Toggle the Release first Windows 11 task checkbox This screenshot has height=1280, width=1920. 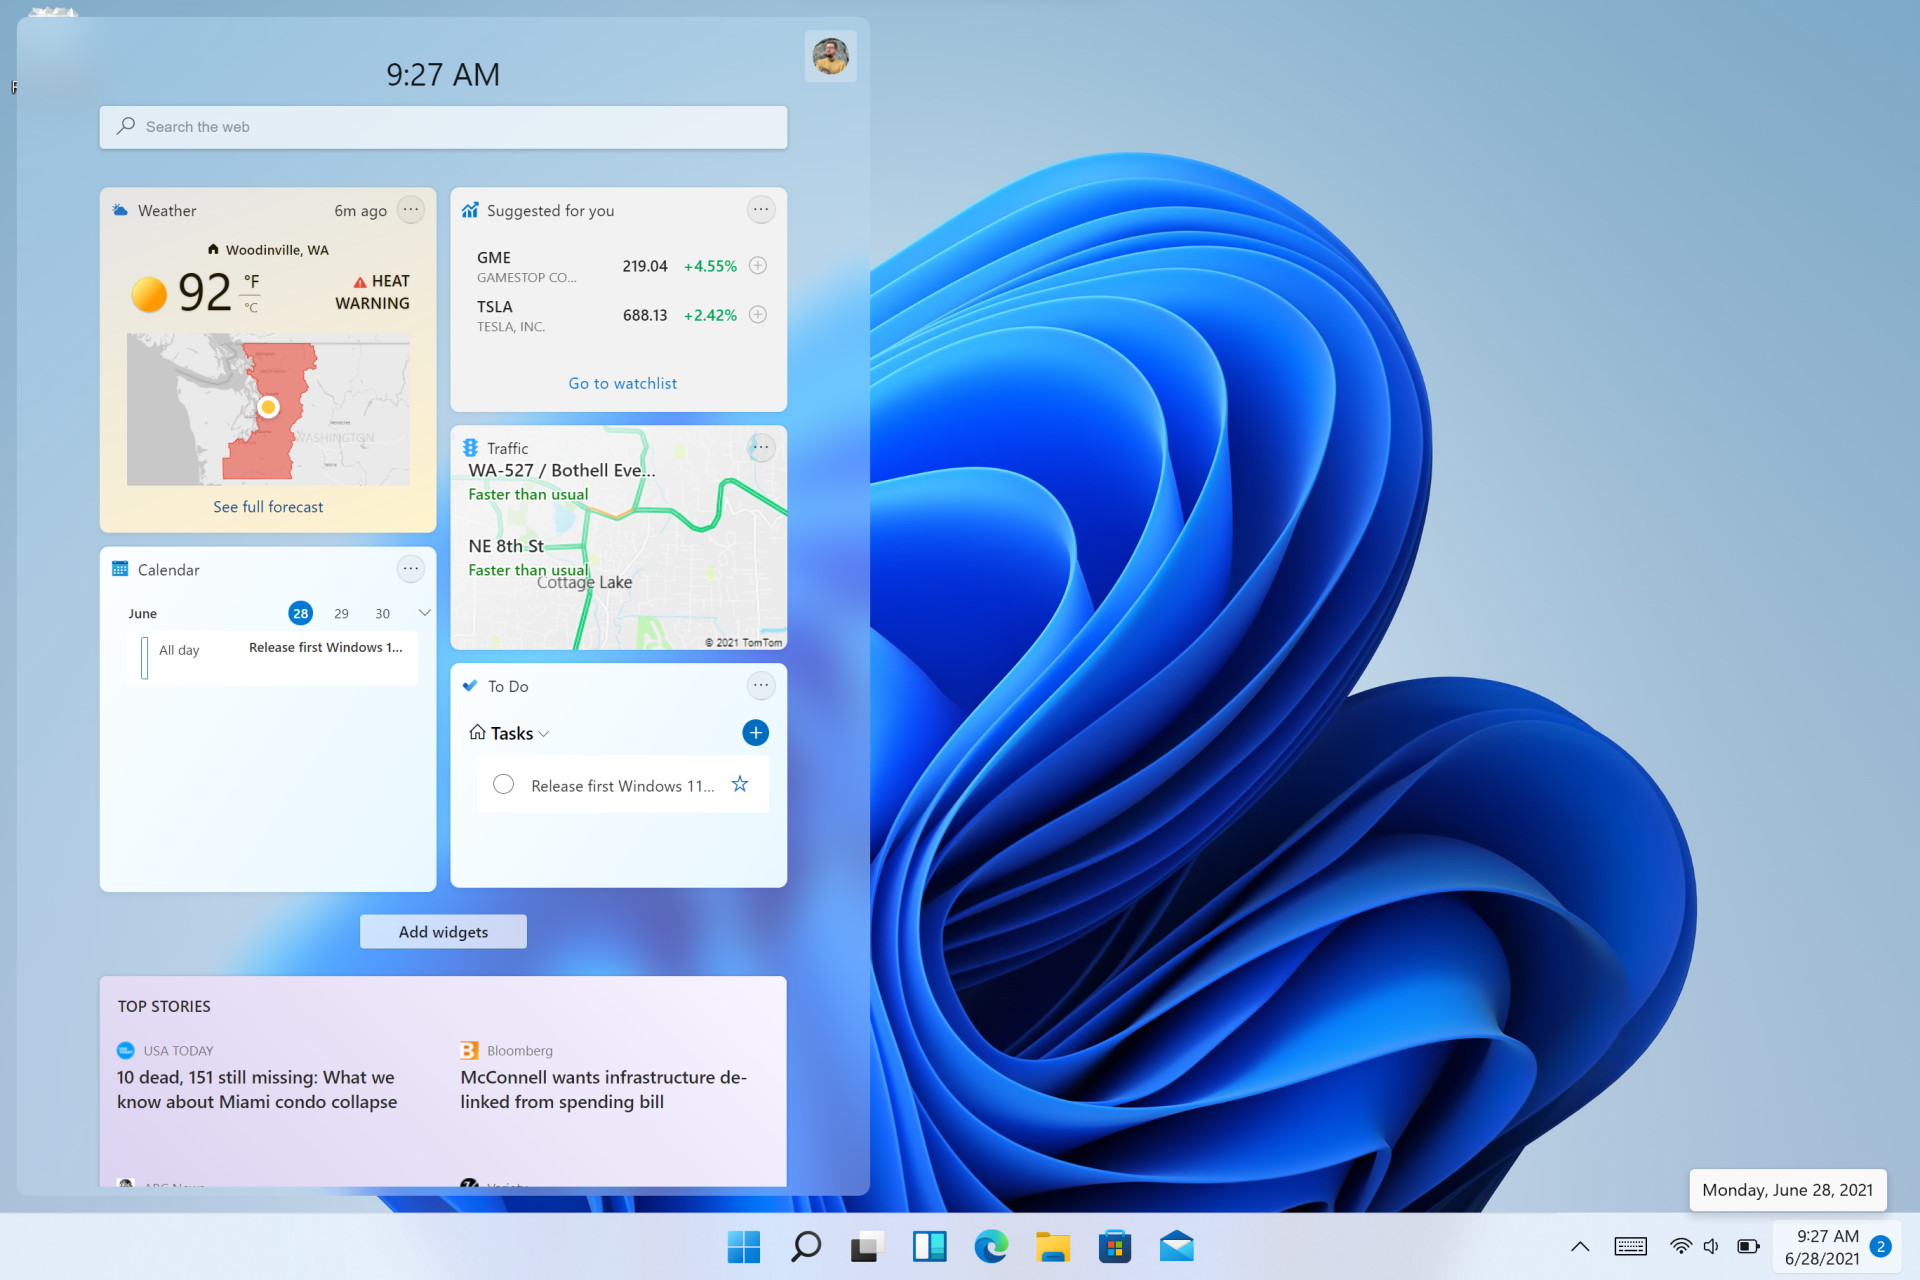(x=503, y=784)
